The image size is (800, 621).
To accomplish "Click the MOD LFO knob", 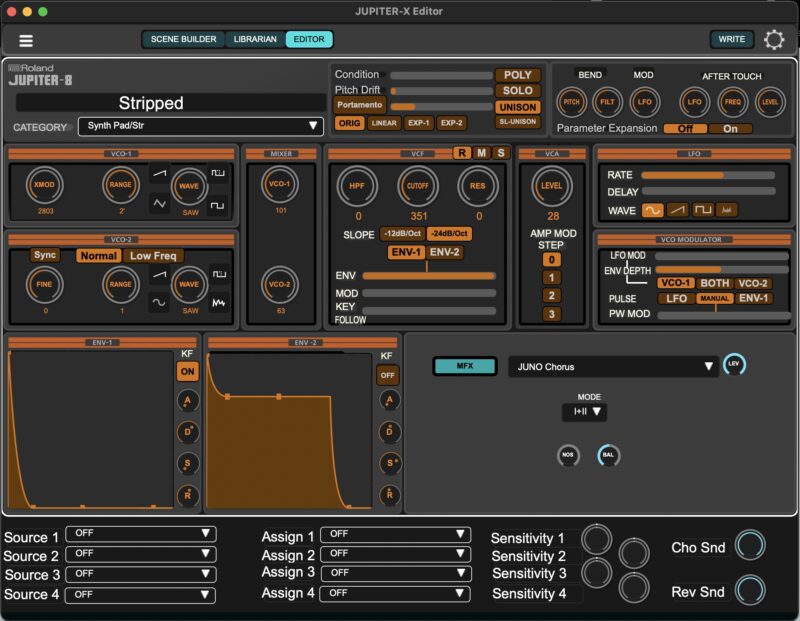I will tap(644, 102).
